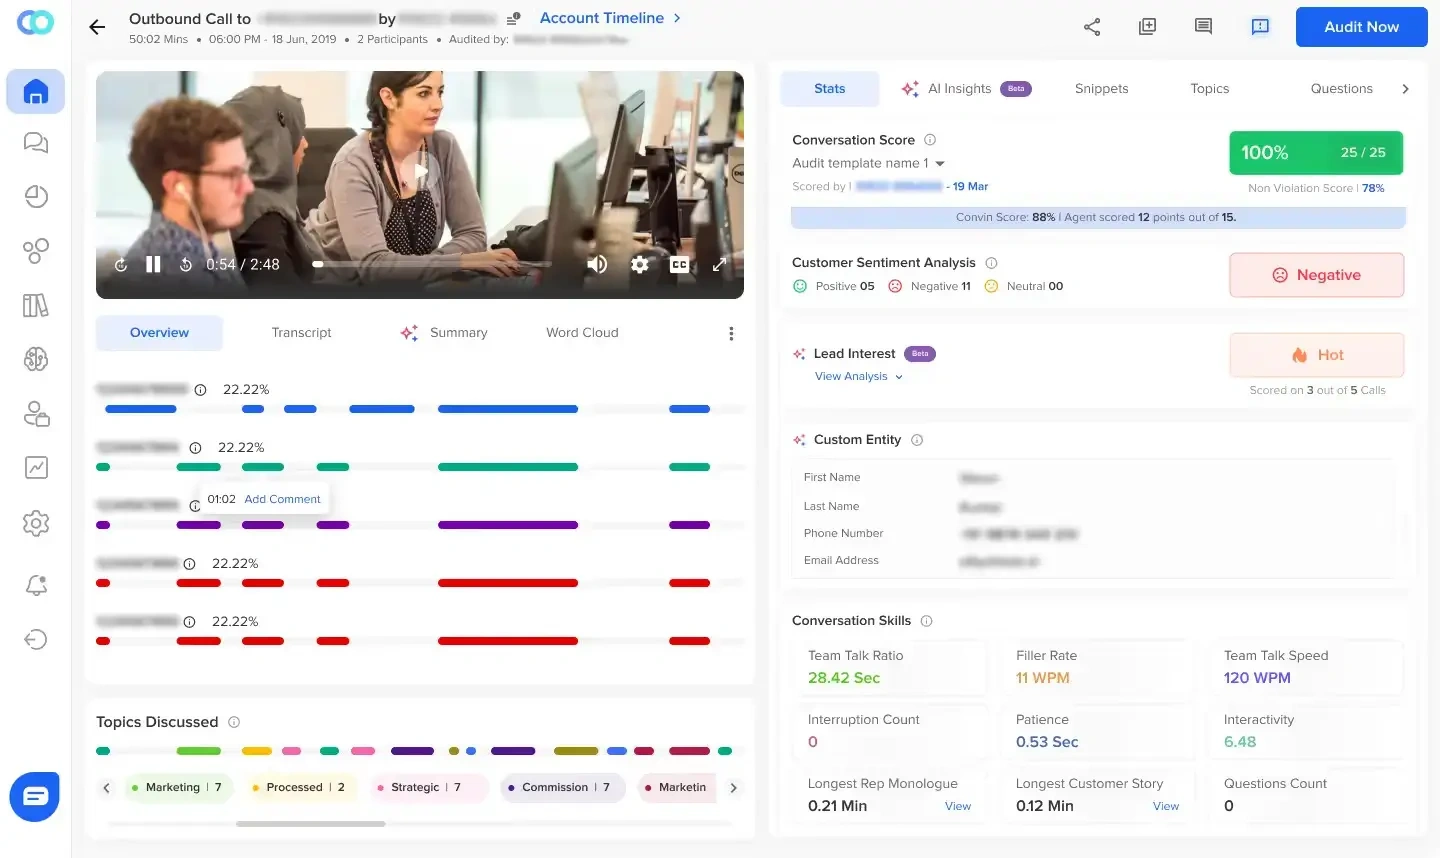Open Account Timeline chevron link
Image resolution: width=1440 pixels, height=858 pixels.
[610, 18]
